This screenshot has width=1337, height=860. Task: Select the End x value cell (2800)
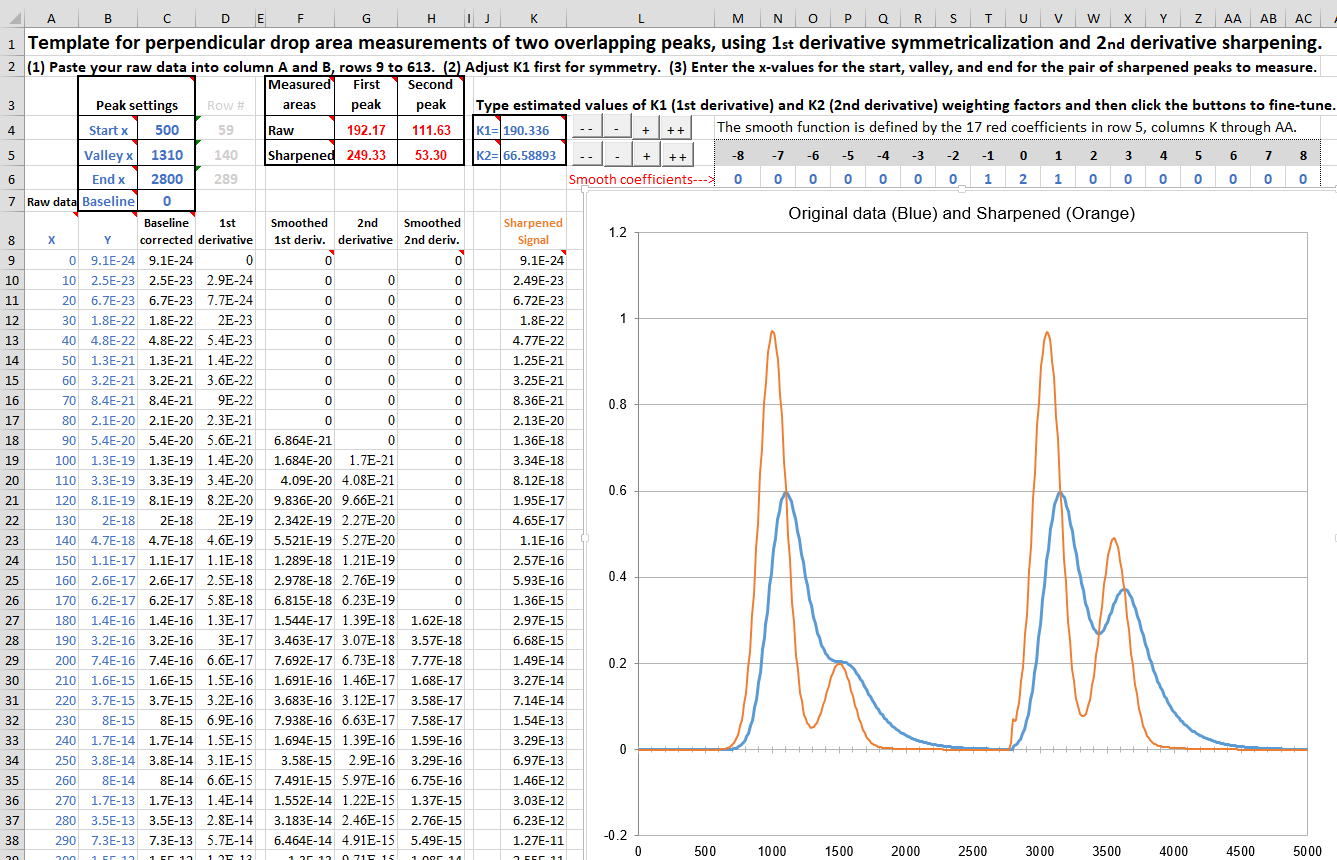click(166, 179)
